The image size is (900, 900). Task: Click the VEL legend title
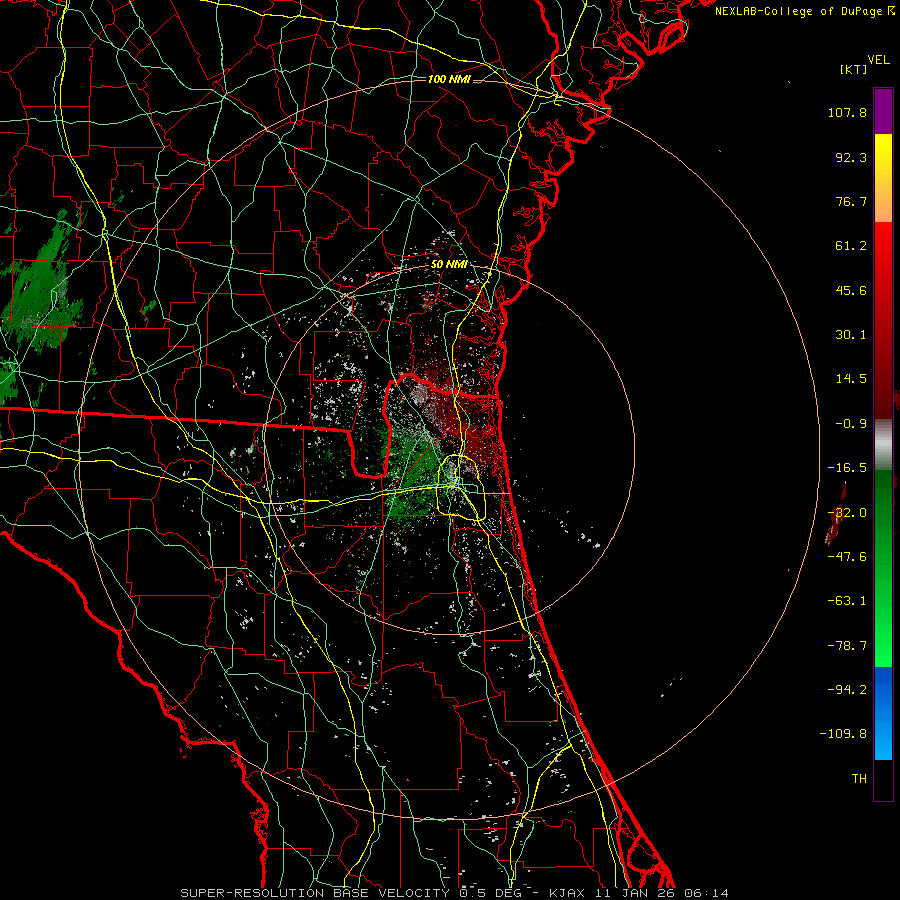coord(878,60)
